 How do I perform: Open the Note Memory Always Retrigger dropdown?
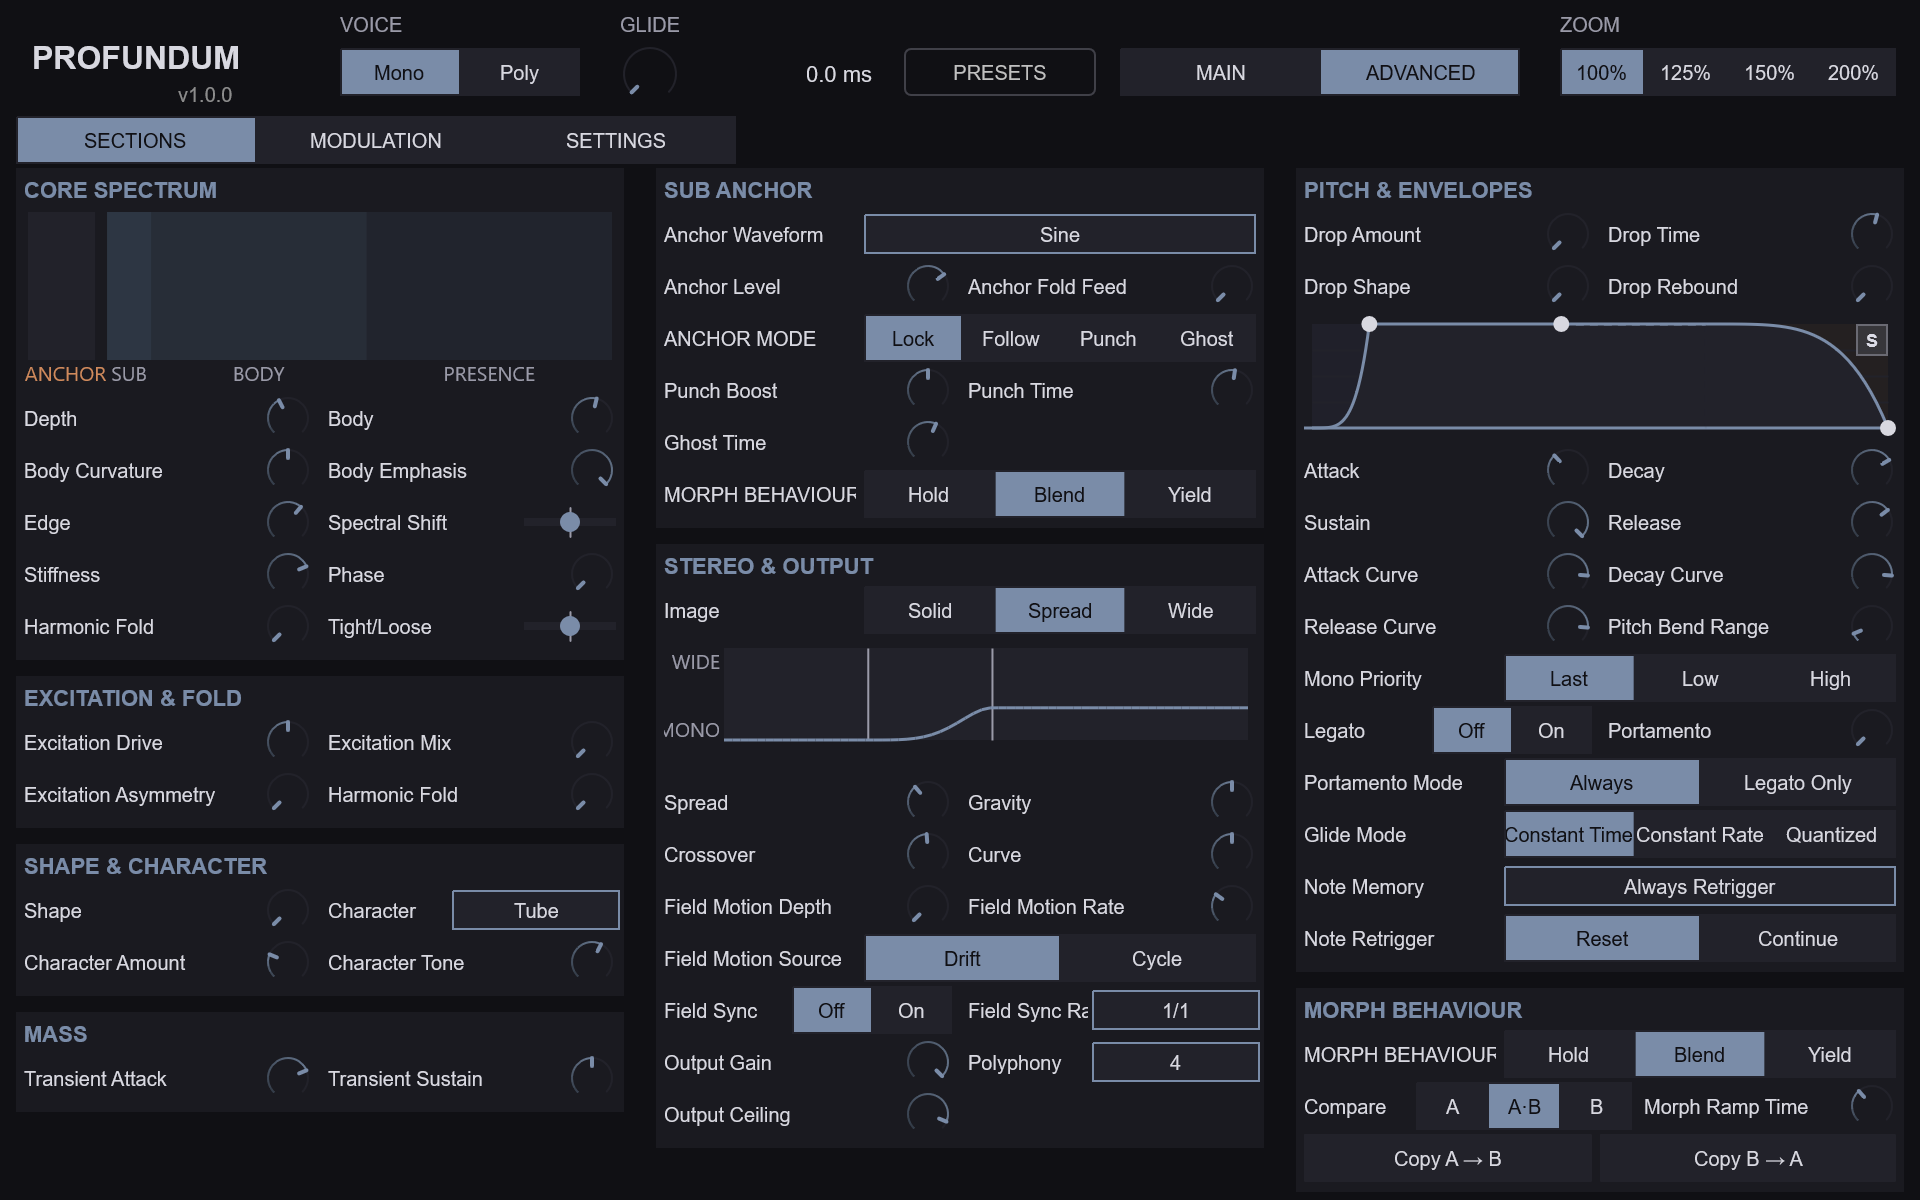click(x=1699, y=886)
